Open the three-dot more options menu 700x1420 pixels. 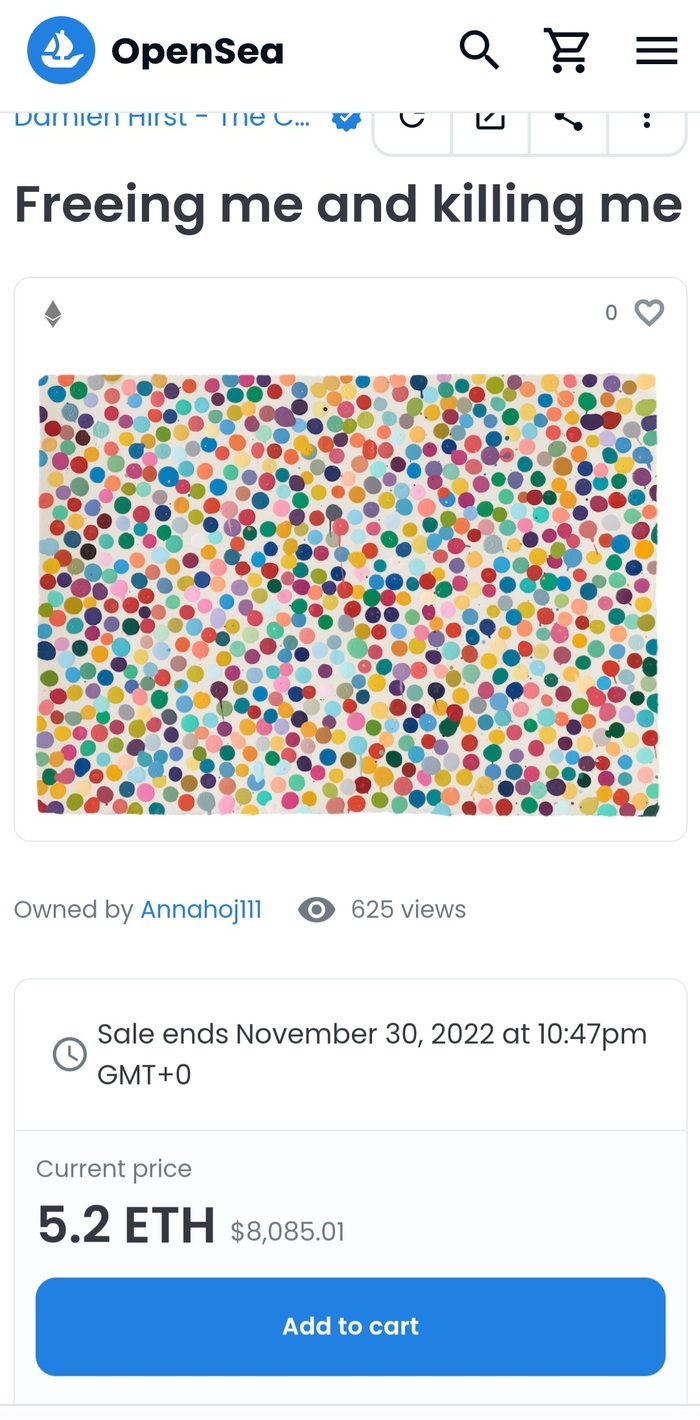click(x=647, y=122)
